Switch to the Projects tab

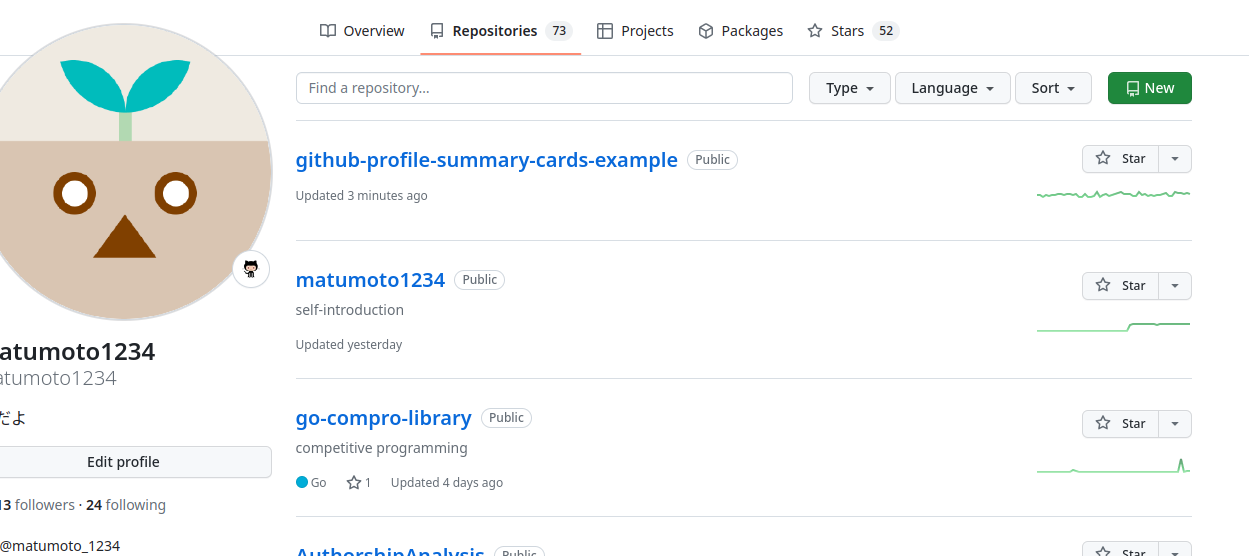[635, 31]
